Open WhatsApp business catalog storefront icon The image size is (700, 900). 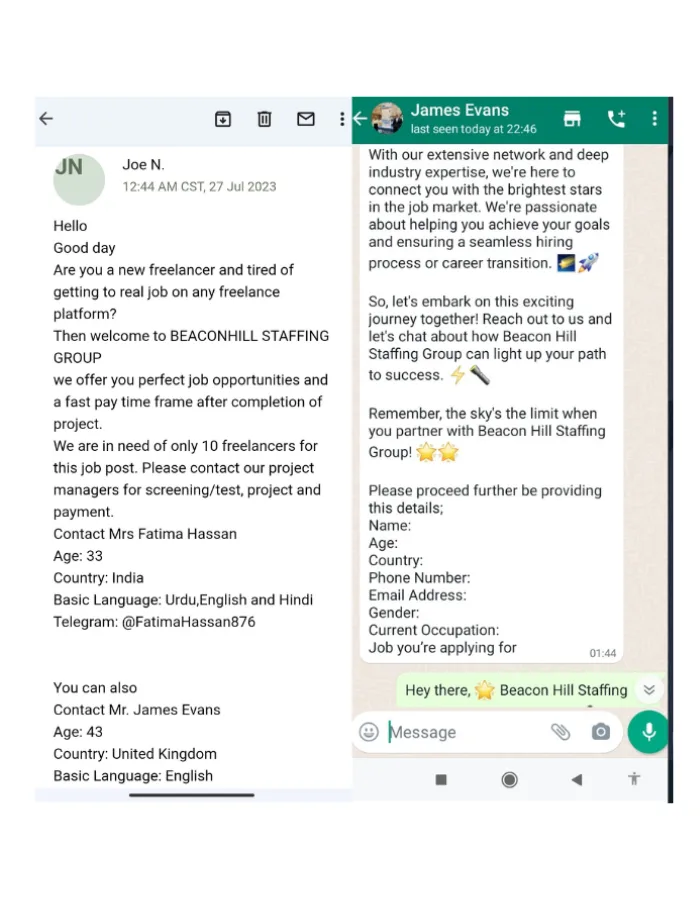tap(572, 119)
